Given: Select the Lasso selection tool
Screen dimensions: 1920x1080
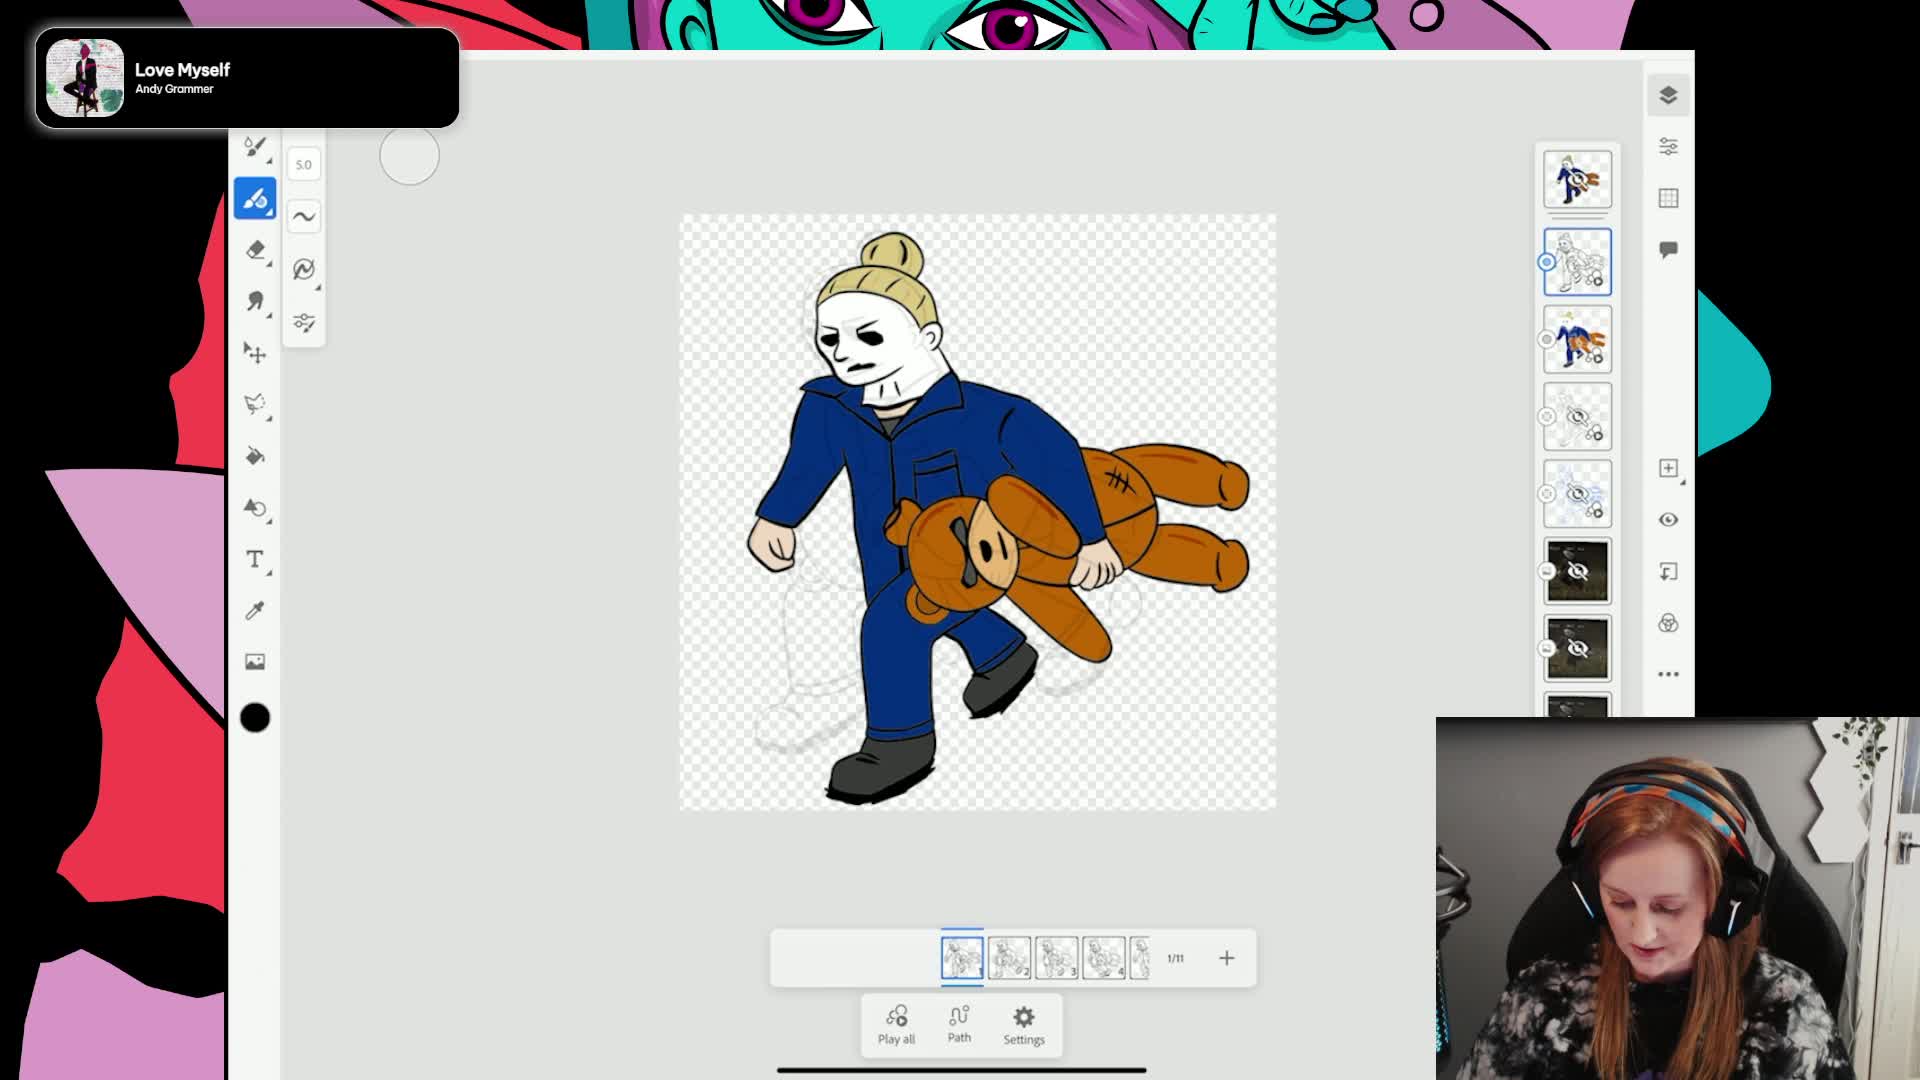Looking at the screenshot, I should click(x=255, y=404).
